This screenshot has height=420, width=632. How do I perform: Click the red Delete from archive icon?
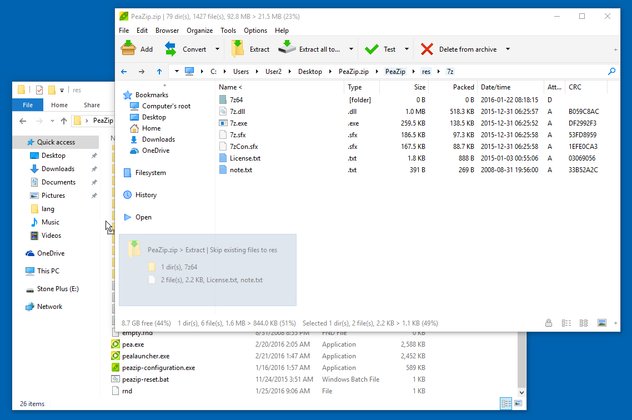pyautogui.click(x=427, y=49)
